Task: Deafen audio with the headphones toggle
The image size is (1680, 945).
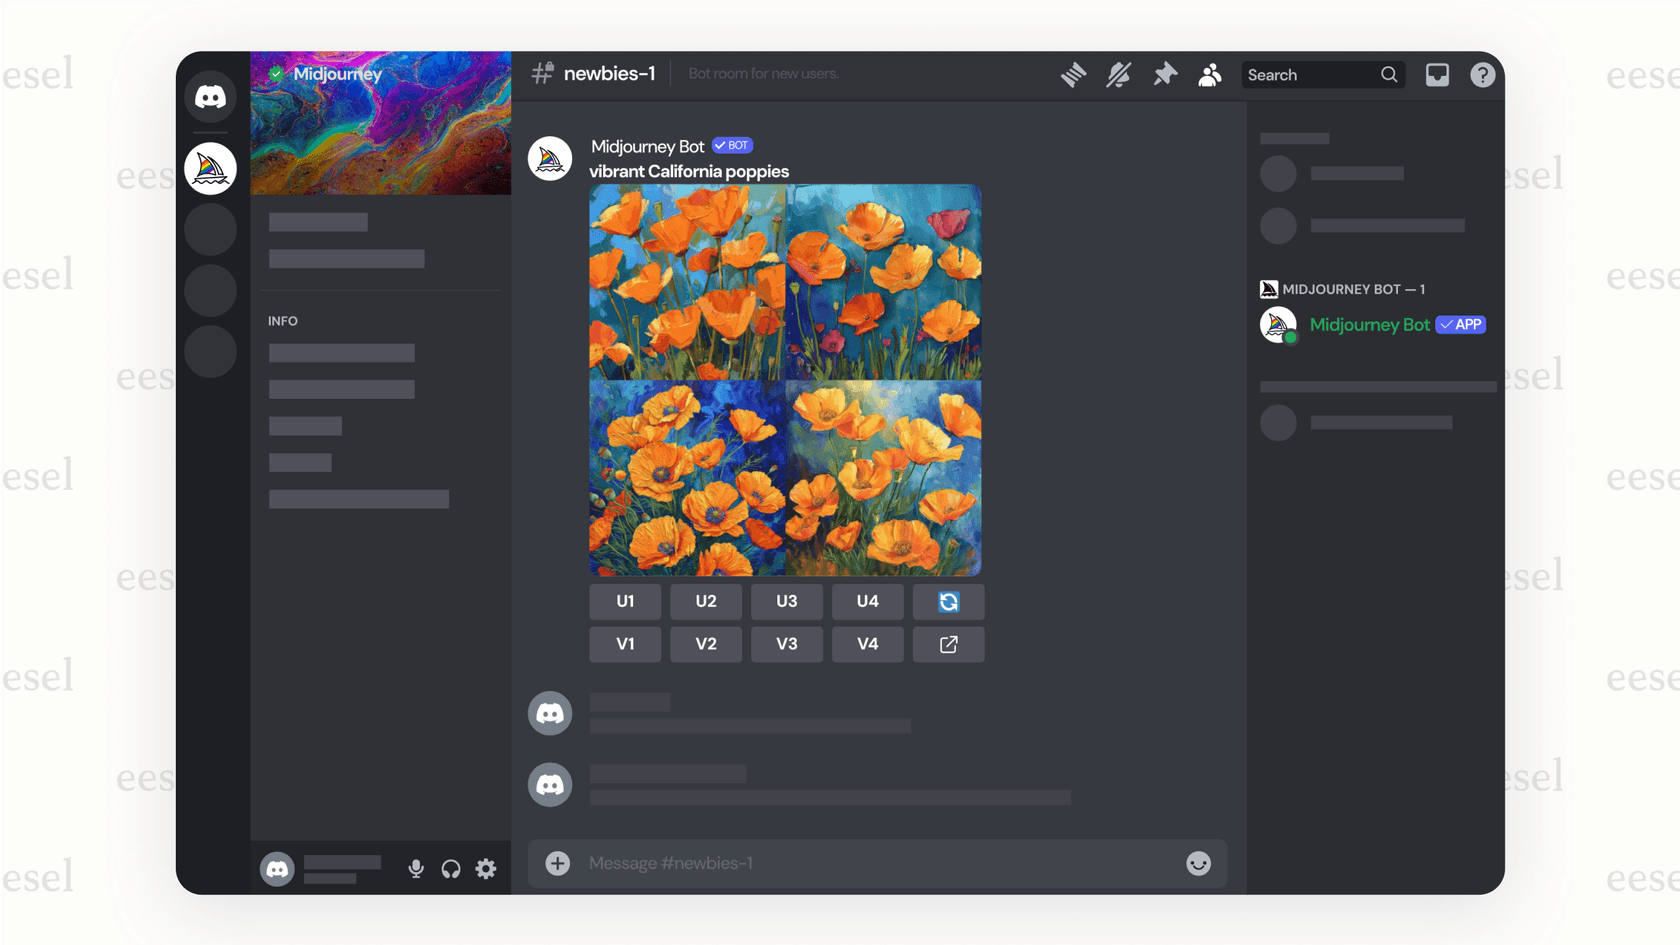Action: 450,868
